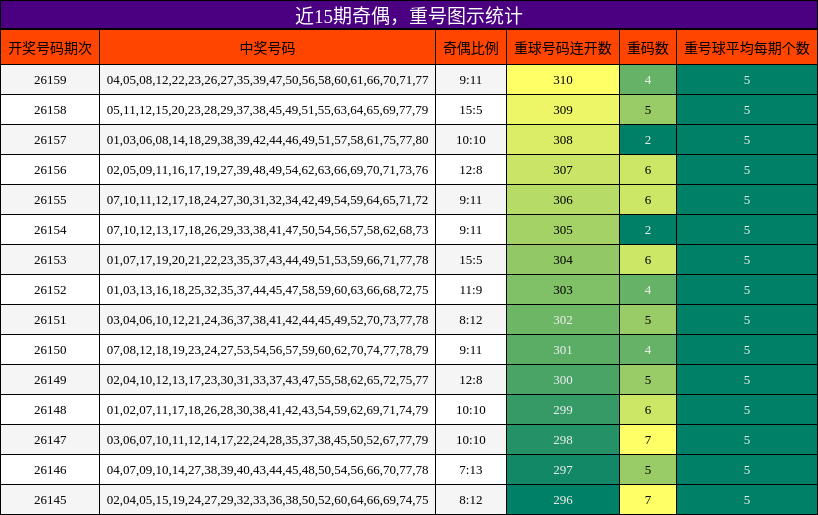Select winning numbers starting 02,05,09,11,16
818x515 pixels.
[268, 170]
